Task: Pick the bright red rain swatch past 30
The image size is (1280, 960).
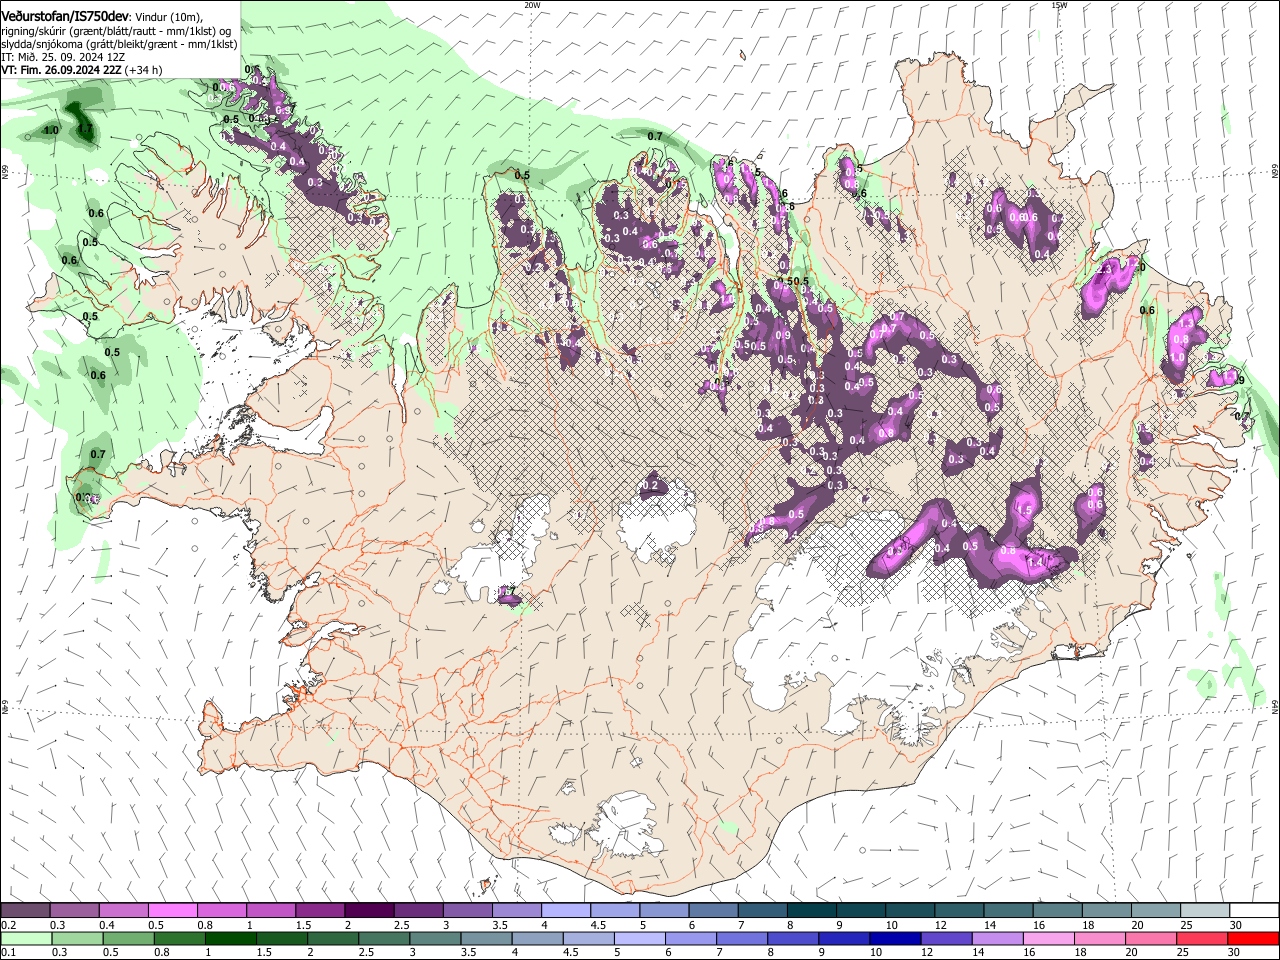Action: [x=1253, y=939]
